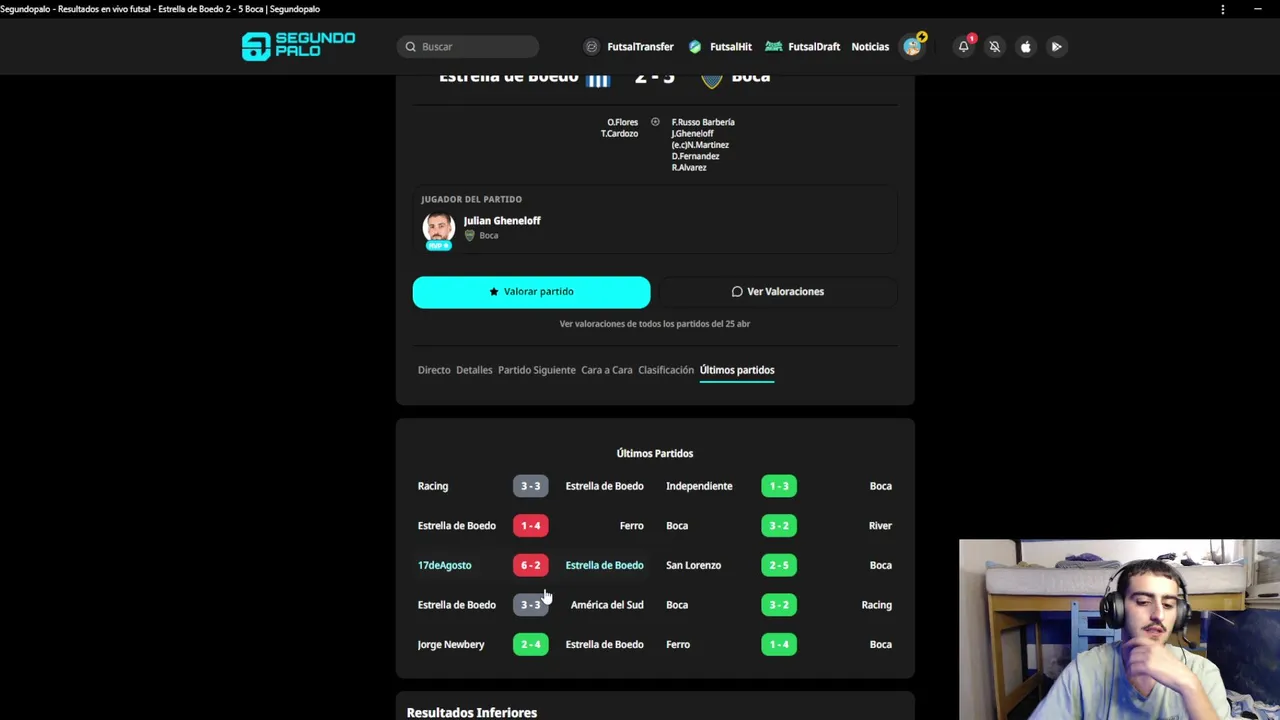Switch to the Clasificación tab

(666, 370)
